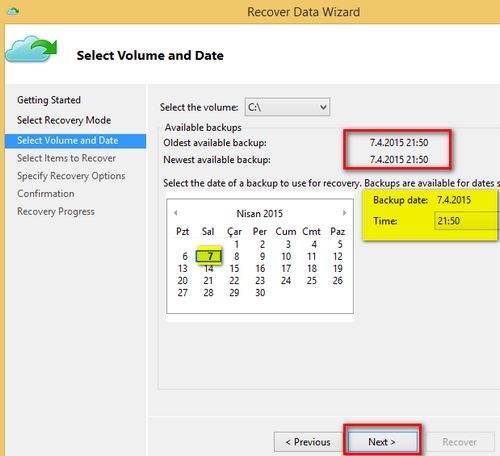Go to the Select Recovery Mode step
The width and height of the screenshot is (500, 456).
coord(64,120)
